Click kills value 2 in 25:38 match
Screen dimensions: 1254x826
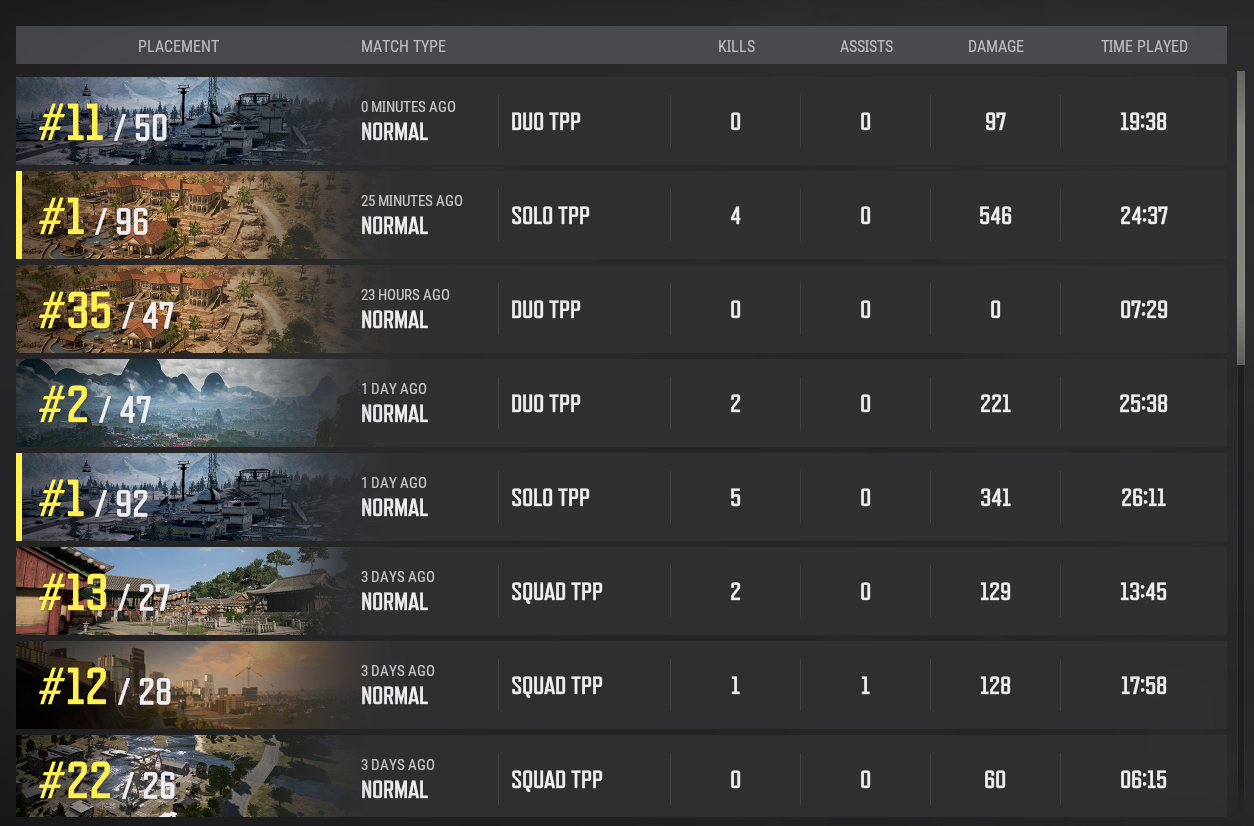tap(736, 404)
